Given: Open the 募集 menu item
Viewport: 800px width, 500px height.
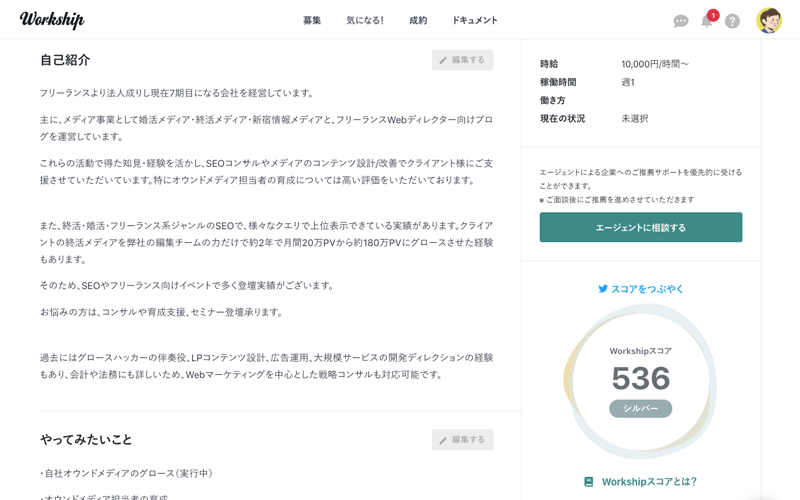Looking at the screenshot, I should point(312,20).
